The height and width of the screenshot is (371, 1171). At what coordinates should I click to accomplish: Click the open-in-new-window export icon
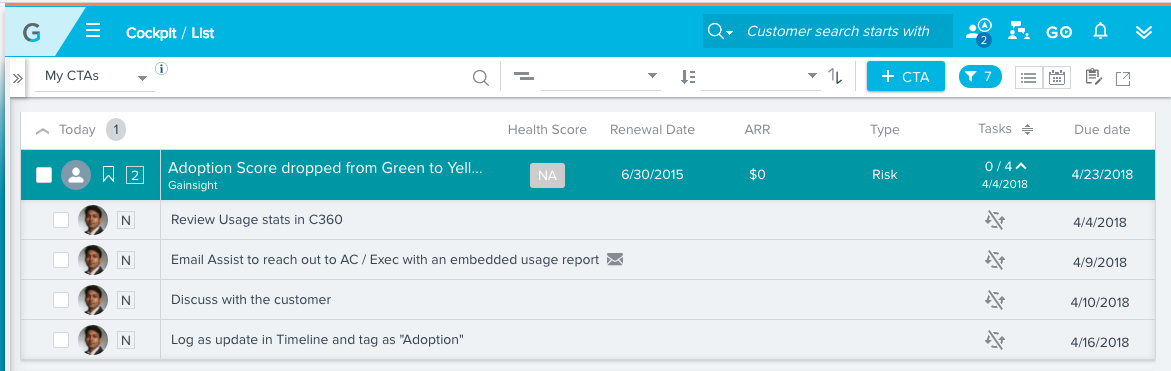point(1122,78)
